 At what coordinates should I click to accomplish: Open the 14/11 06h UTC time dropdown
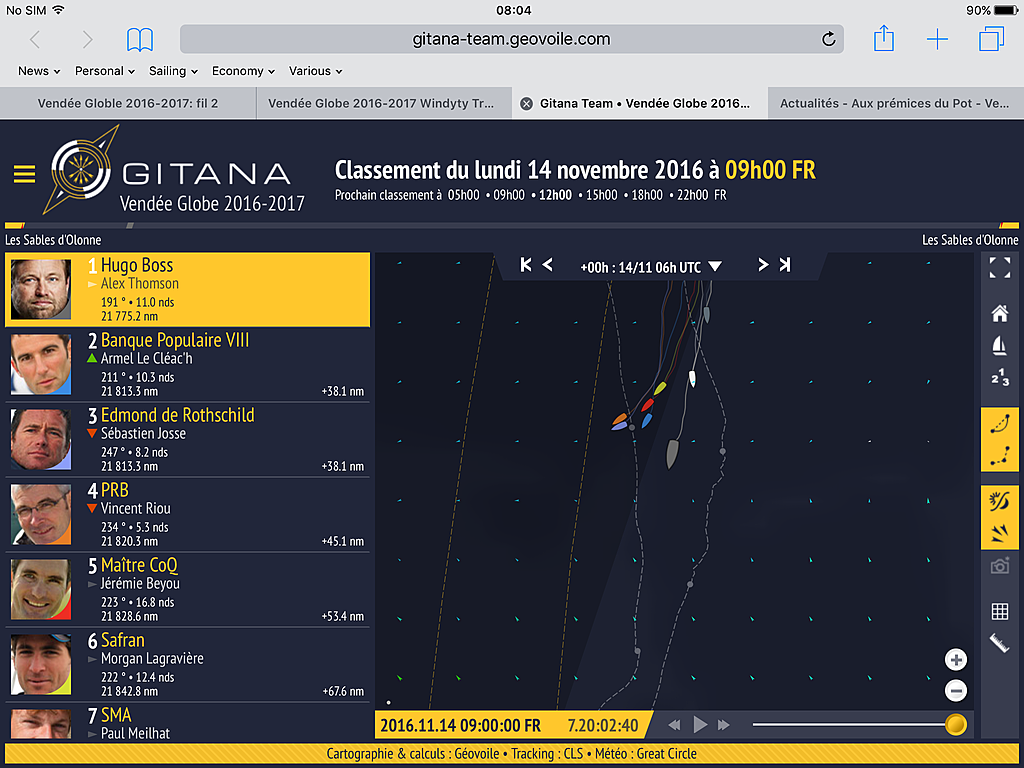651,267
